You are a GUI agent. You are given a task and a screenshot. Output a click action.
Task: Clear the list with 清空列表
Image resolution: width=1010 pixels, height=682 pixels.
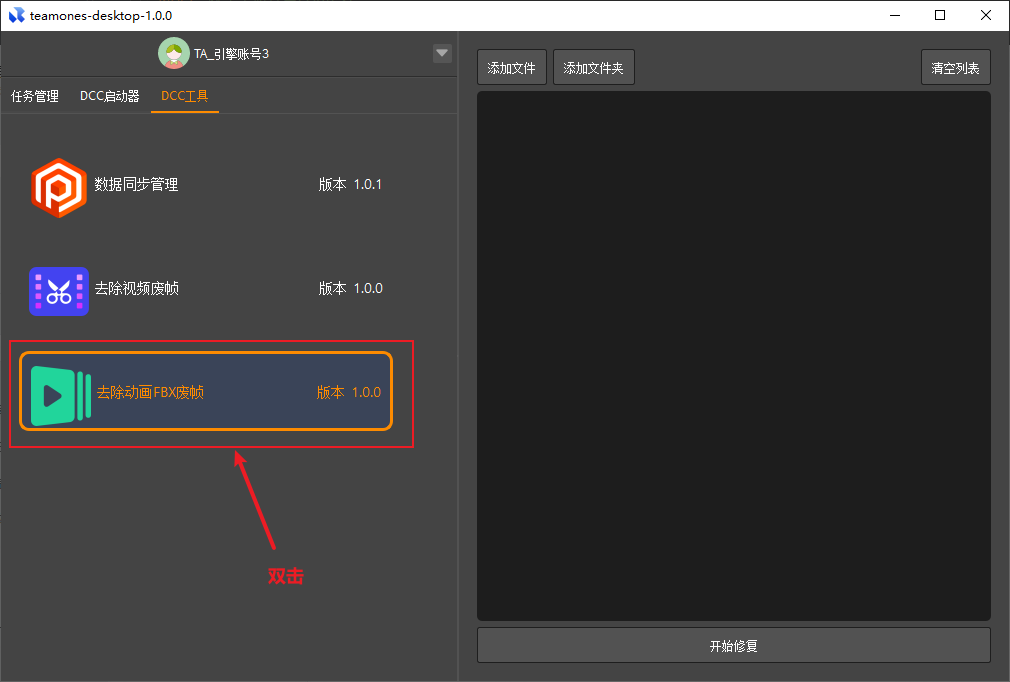click(x=955, y=68)
